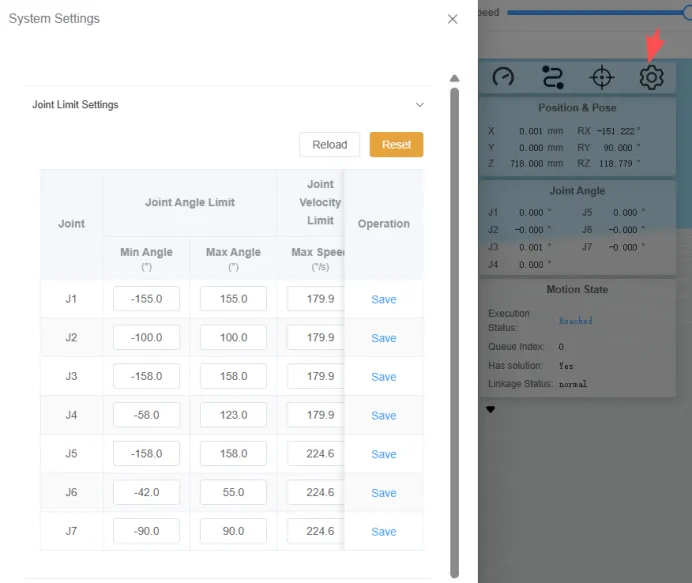Click scrollbar up arrow in settings
Viewport: 692px width, 583px height.
(454, 78)
